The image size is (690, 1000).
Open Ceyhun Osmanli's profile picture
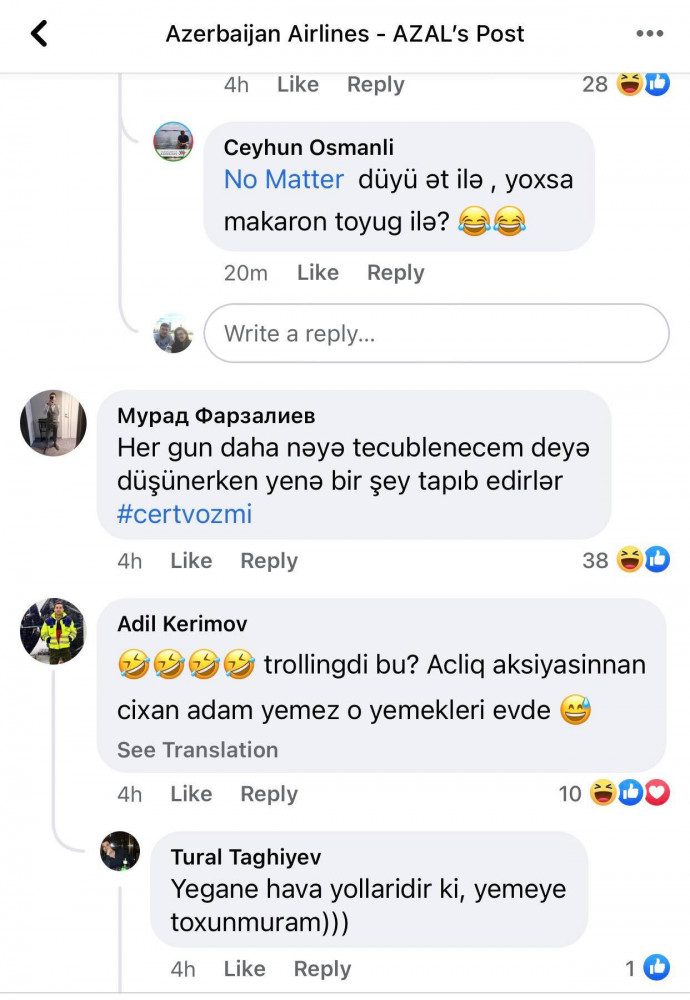point(173,142)
